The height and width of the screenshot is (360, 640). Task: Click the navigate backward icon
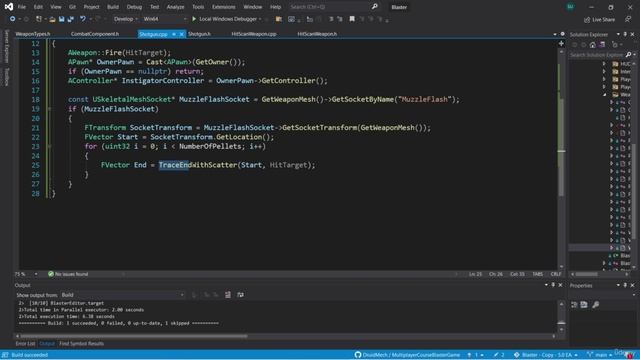coord(13,19)
